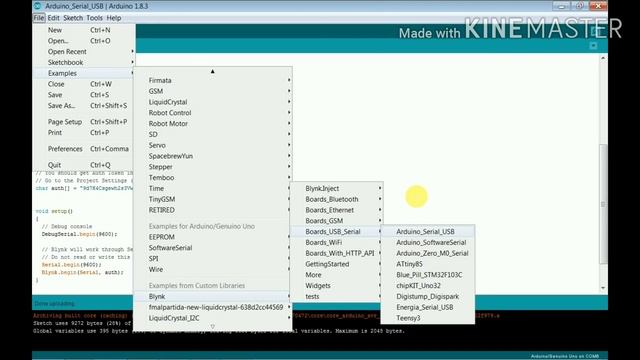Open Time examples submenu
The image size is (640, 360).
(213, 189)
